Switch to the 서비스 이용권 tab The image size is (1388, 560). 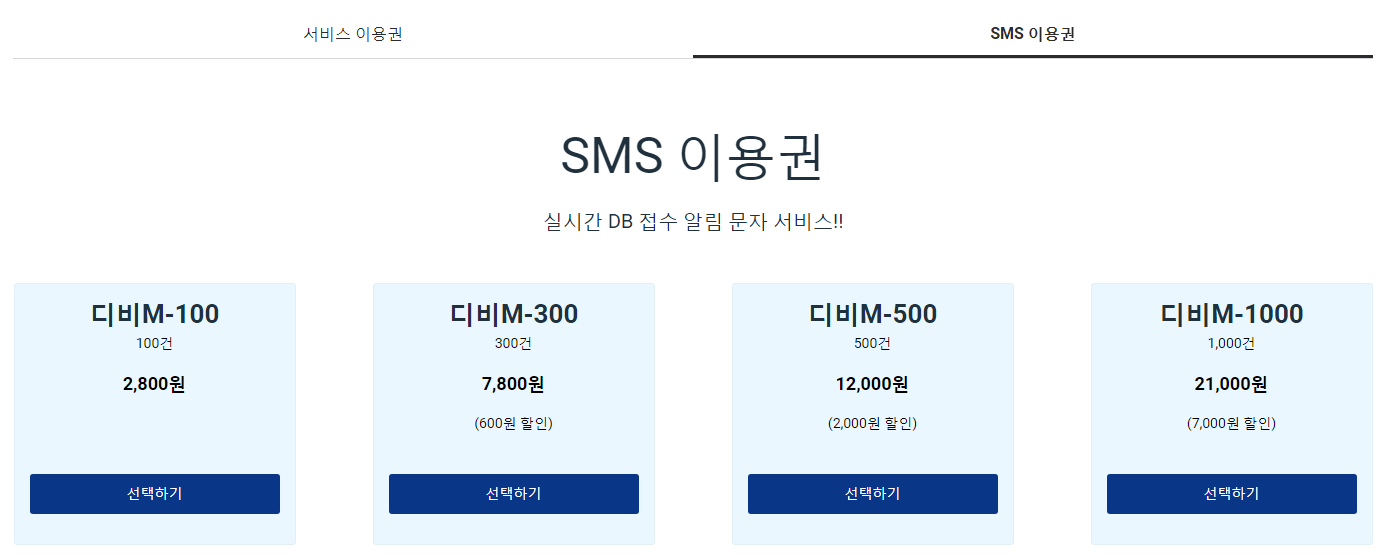(x=353, y=34)
